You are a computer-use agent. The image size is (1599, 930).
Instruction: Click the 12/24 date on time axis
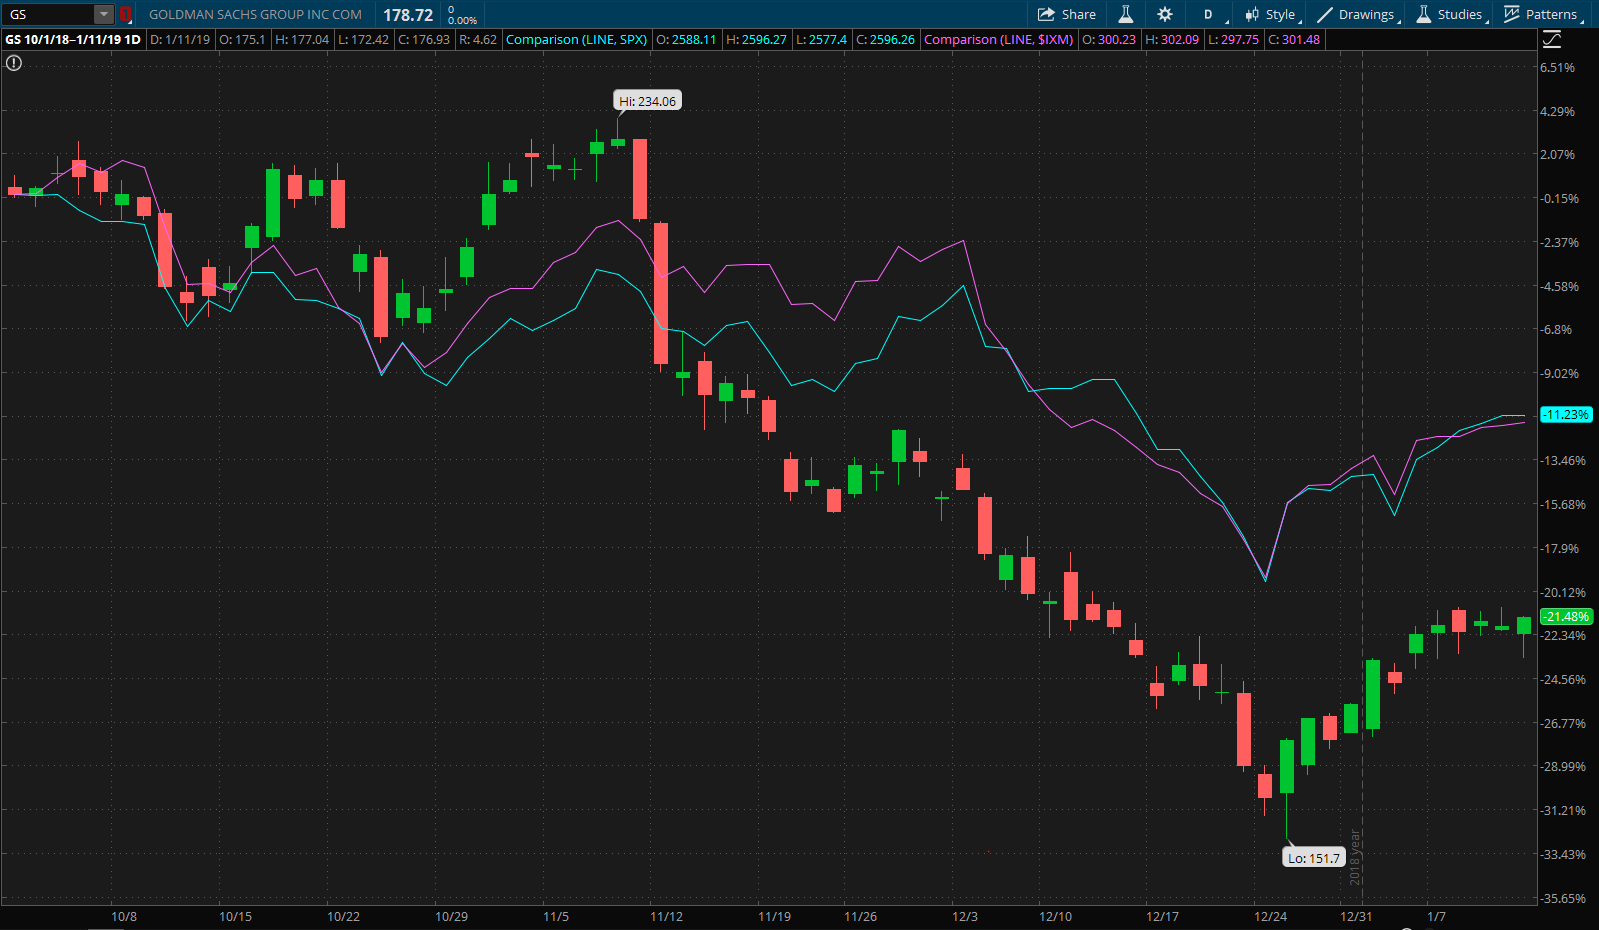click(1270, 916)
